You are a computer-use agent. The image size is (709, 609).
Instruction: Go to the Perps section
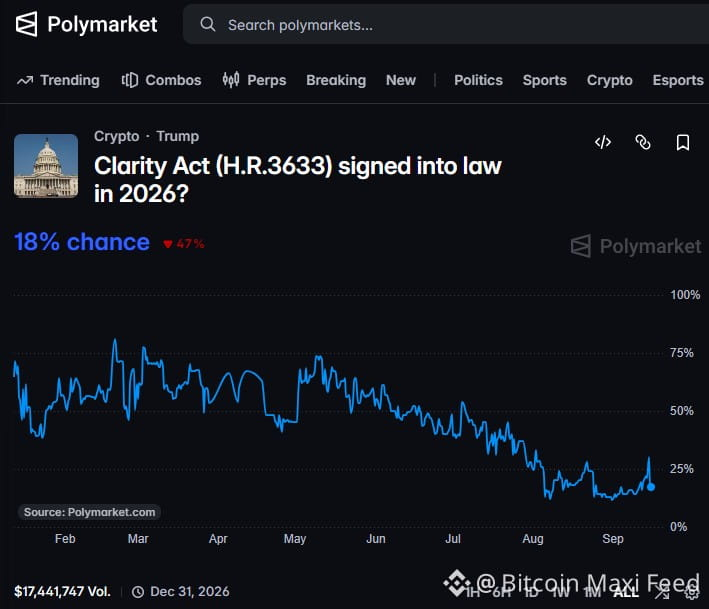[254, 80]
